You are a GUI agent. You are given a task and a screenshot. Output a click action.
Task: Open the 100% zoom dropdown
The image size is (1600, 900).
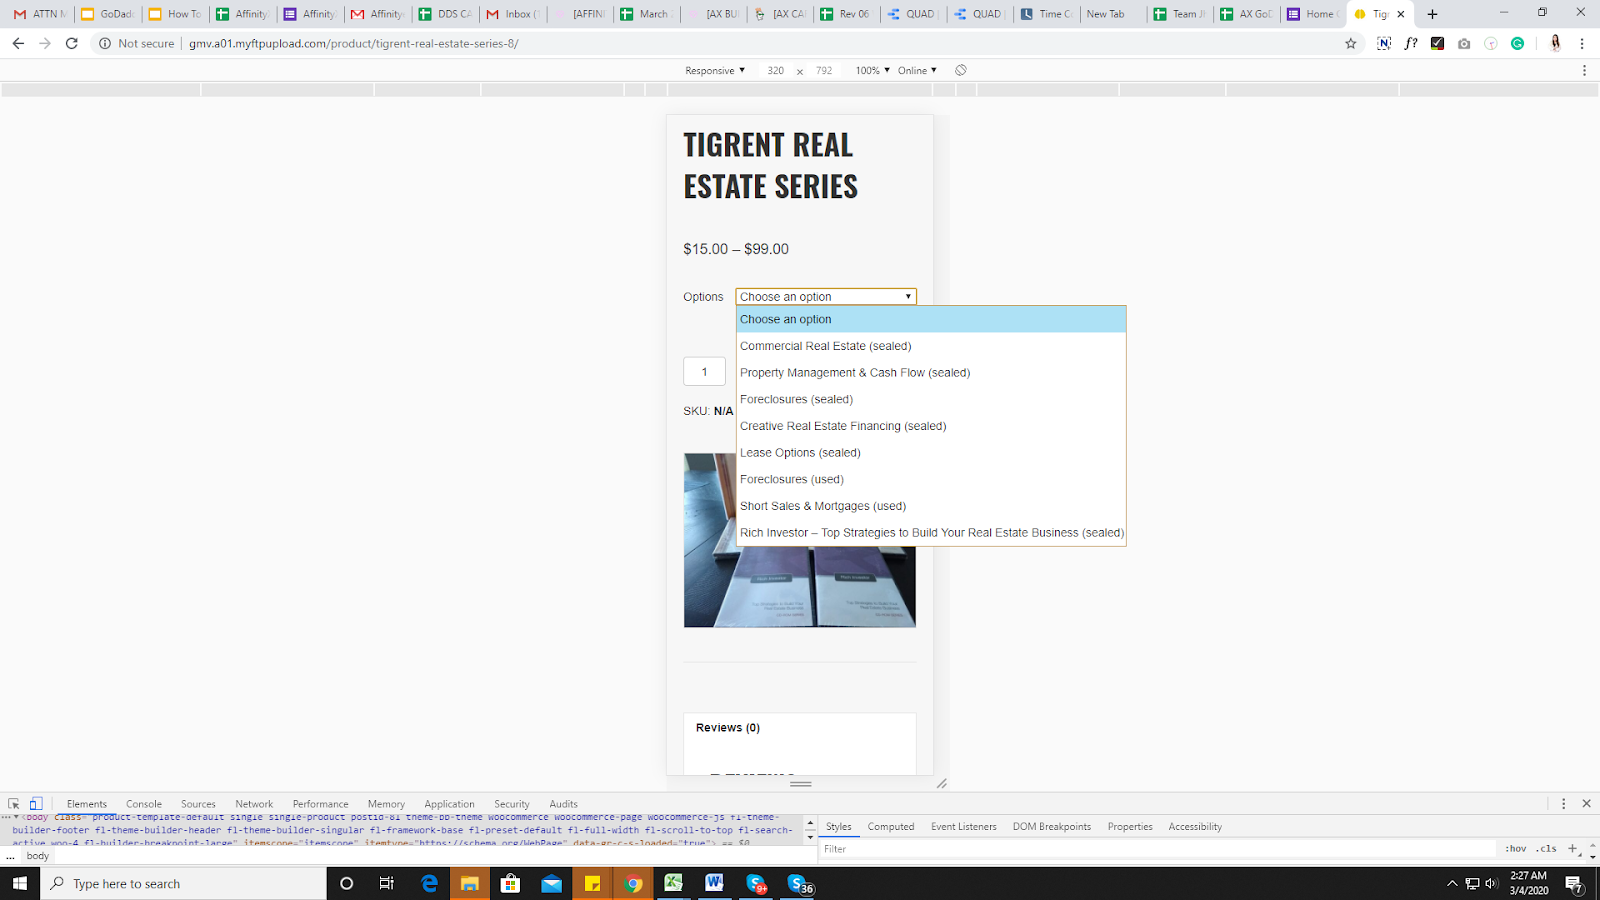pyautogui.click(x=872, y=70)
